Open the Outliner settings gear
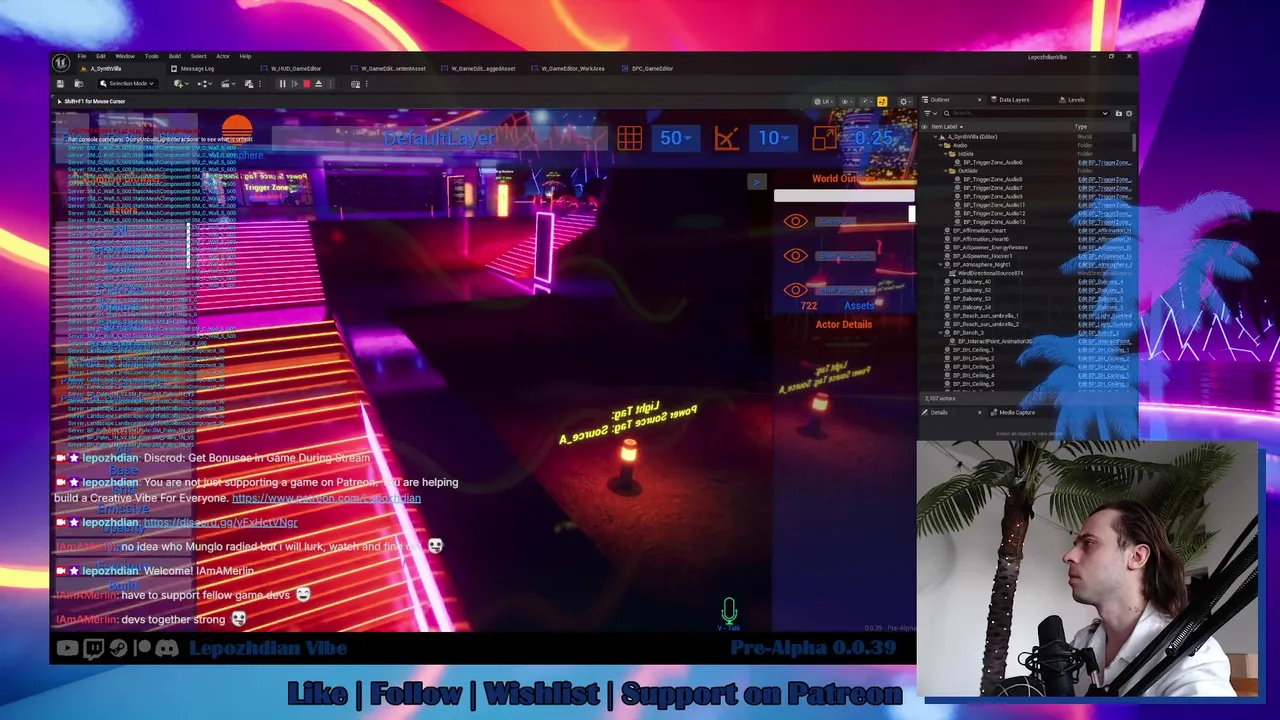 (1129, 113)
